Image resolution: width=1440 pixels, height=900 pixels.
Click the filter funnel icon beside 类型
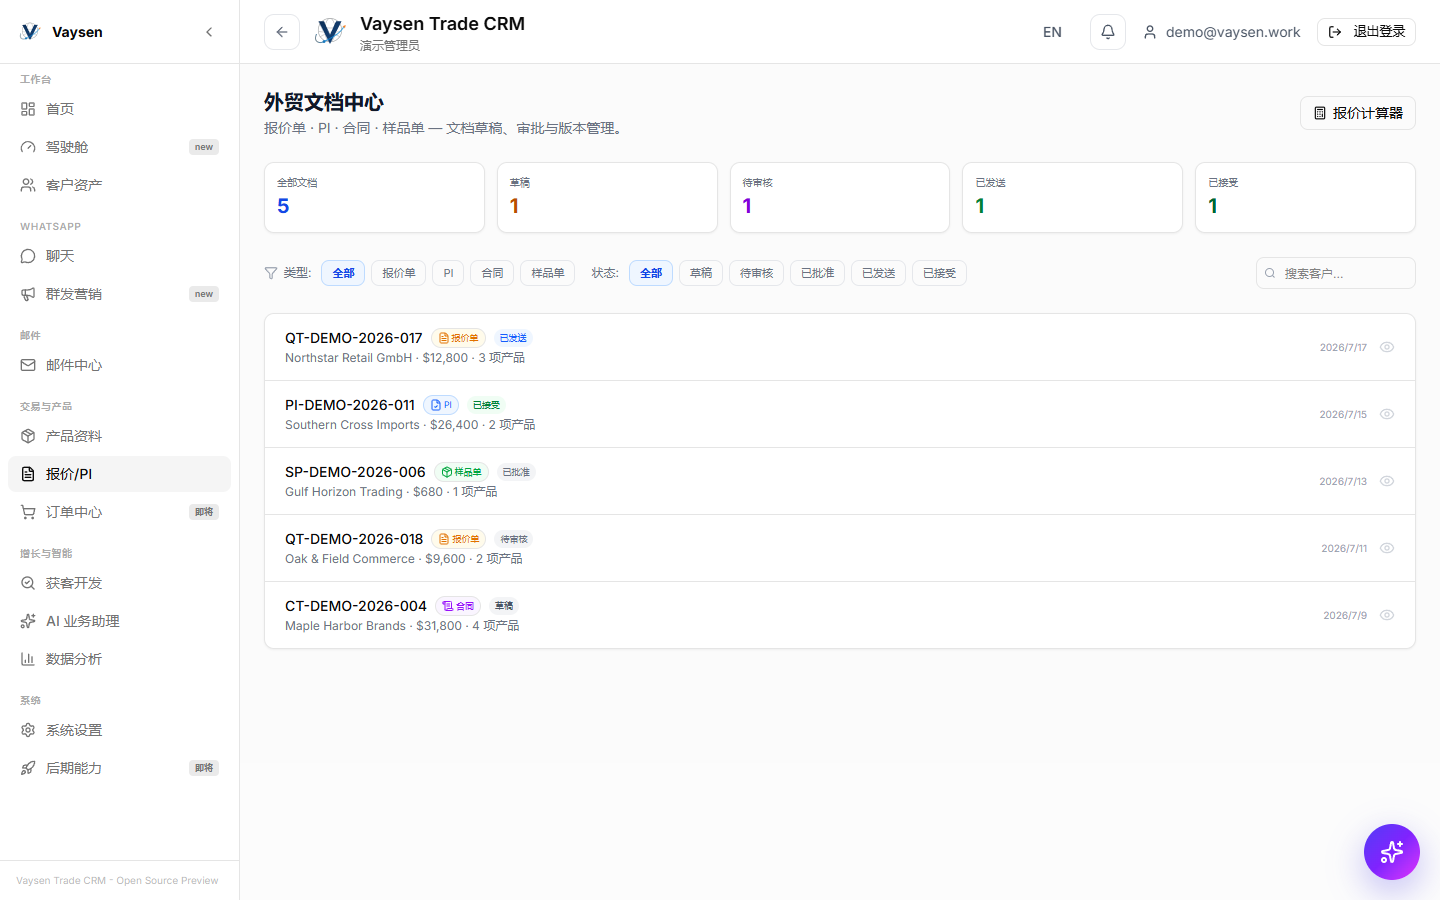click(x=271, y=273)
